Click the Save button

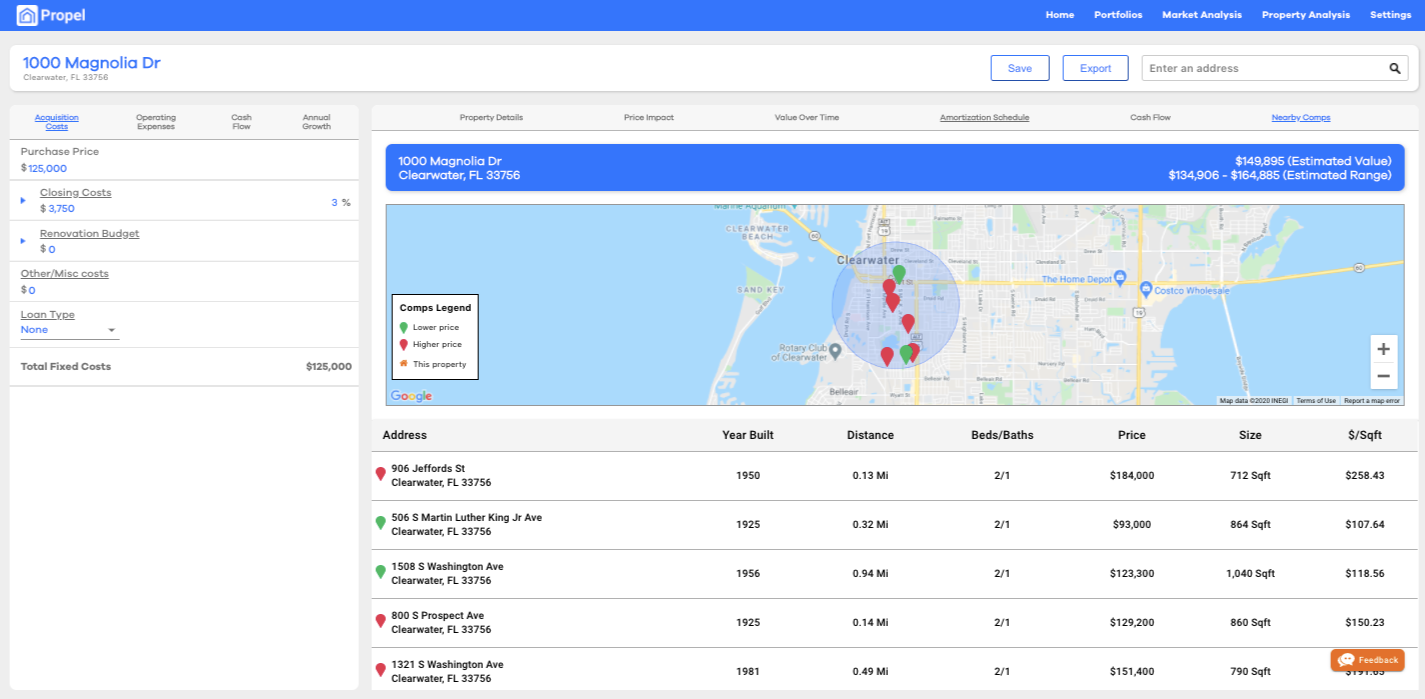click(1020, 68)
